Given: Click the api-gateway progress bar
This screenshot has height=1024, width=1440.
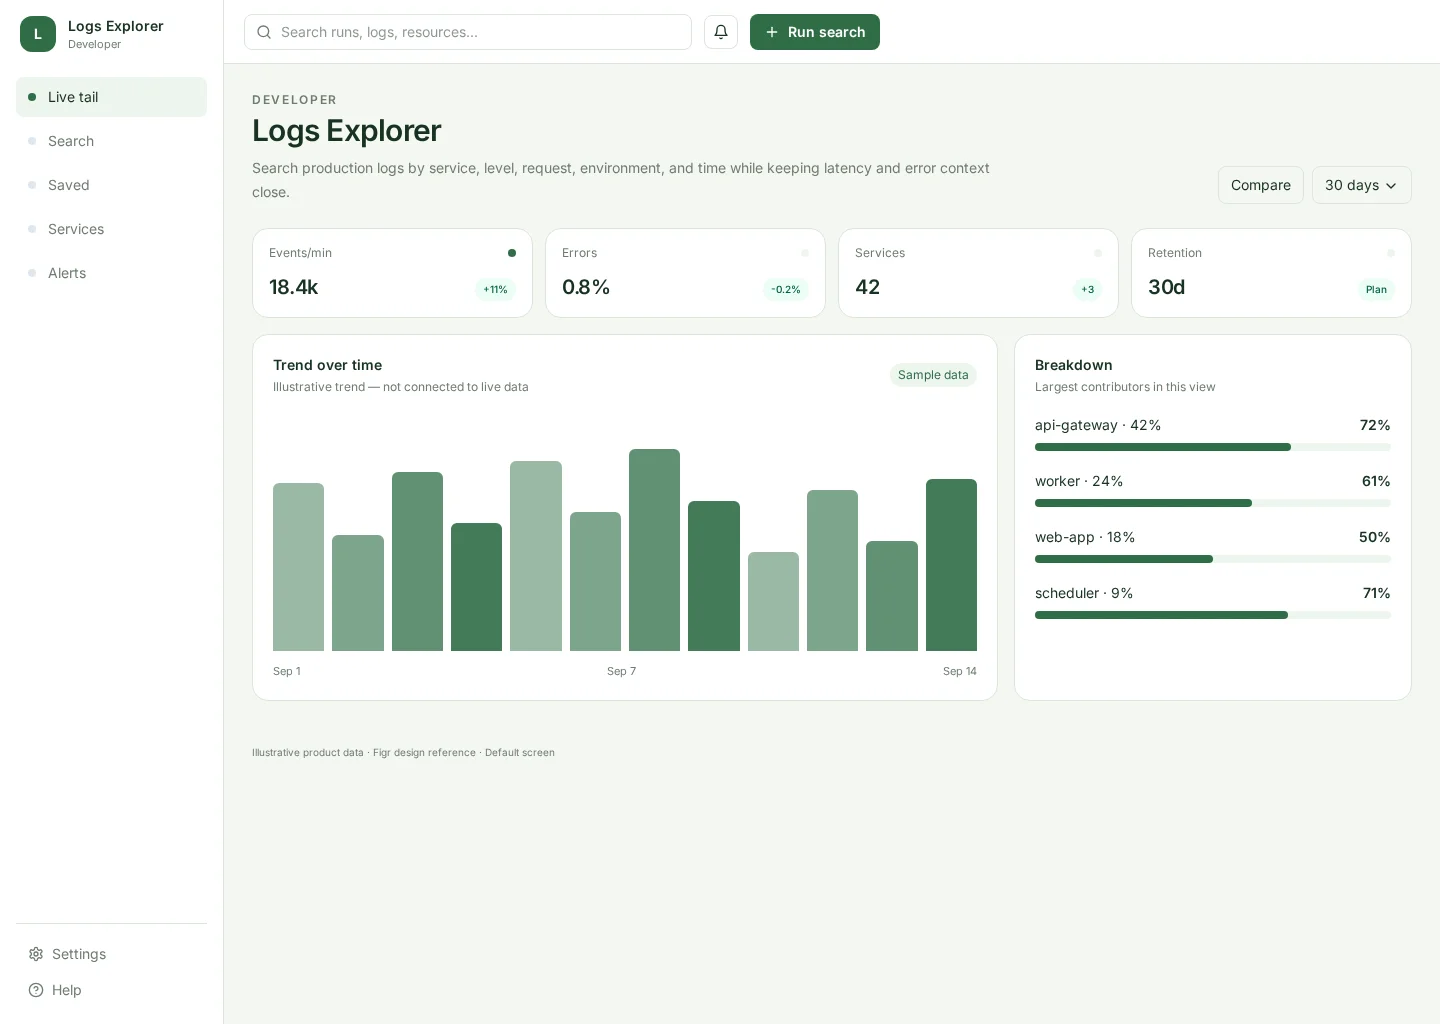Looking at the screenshot, I should click(1212, 447).
